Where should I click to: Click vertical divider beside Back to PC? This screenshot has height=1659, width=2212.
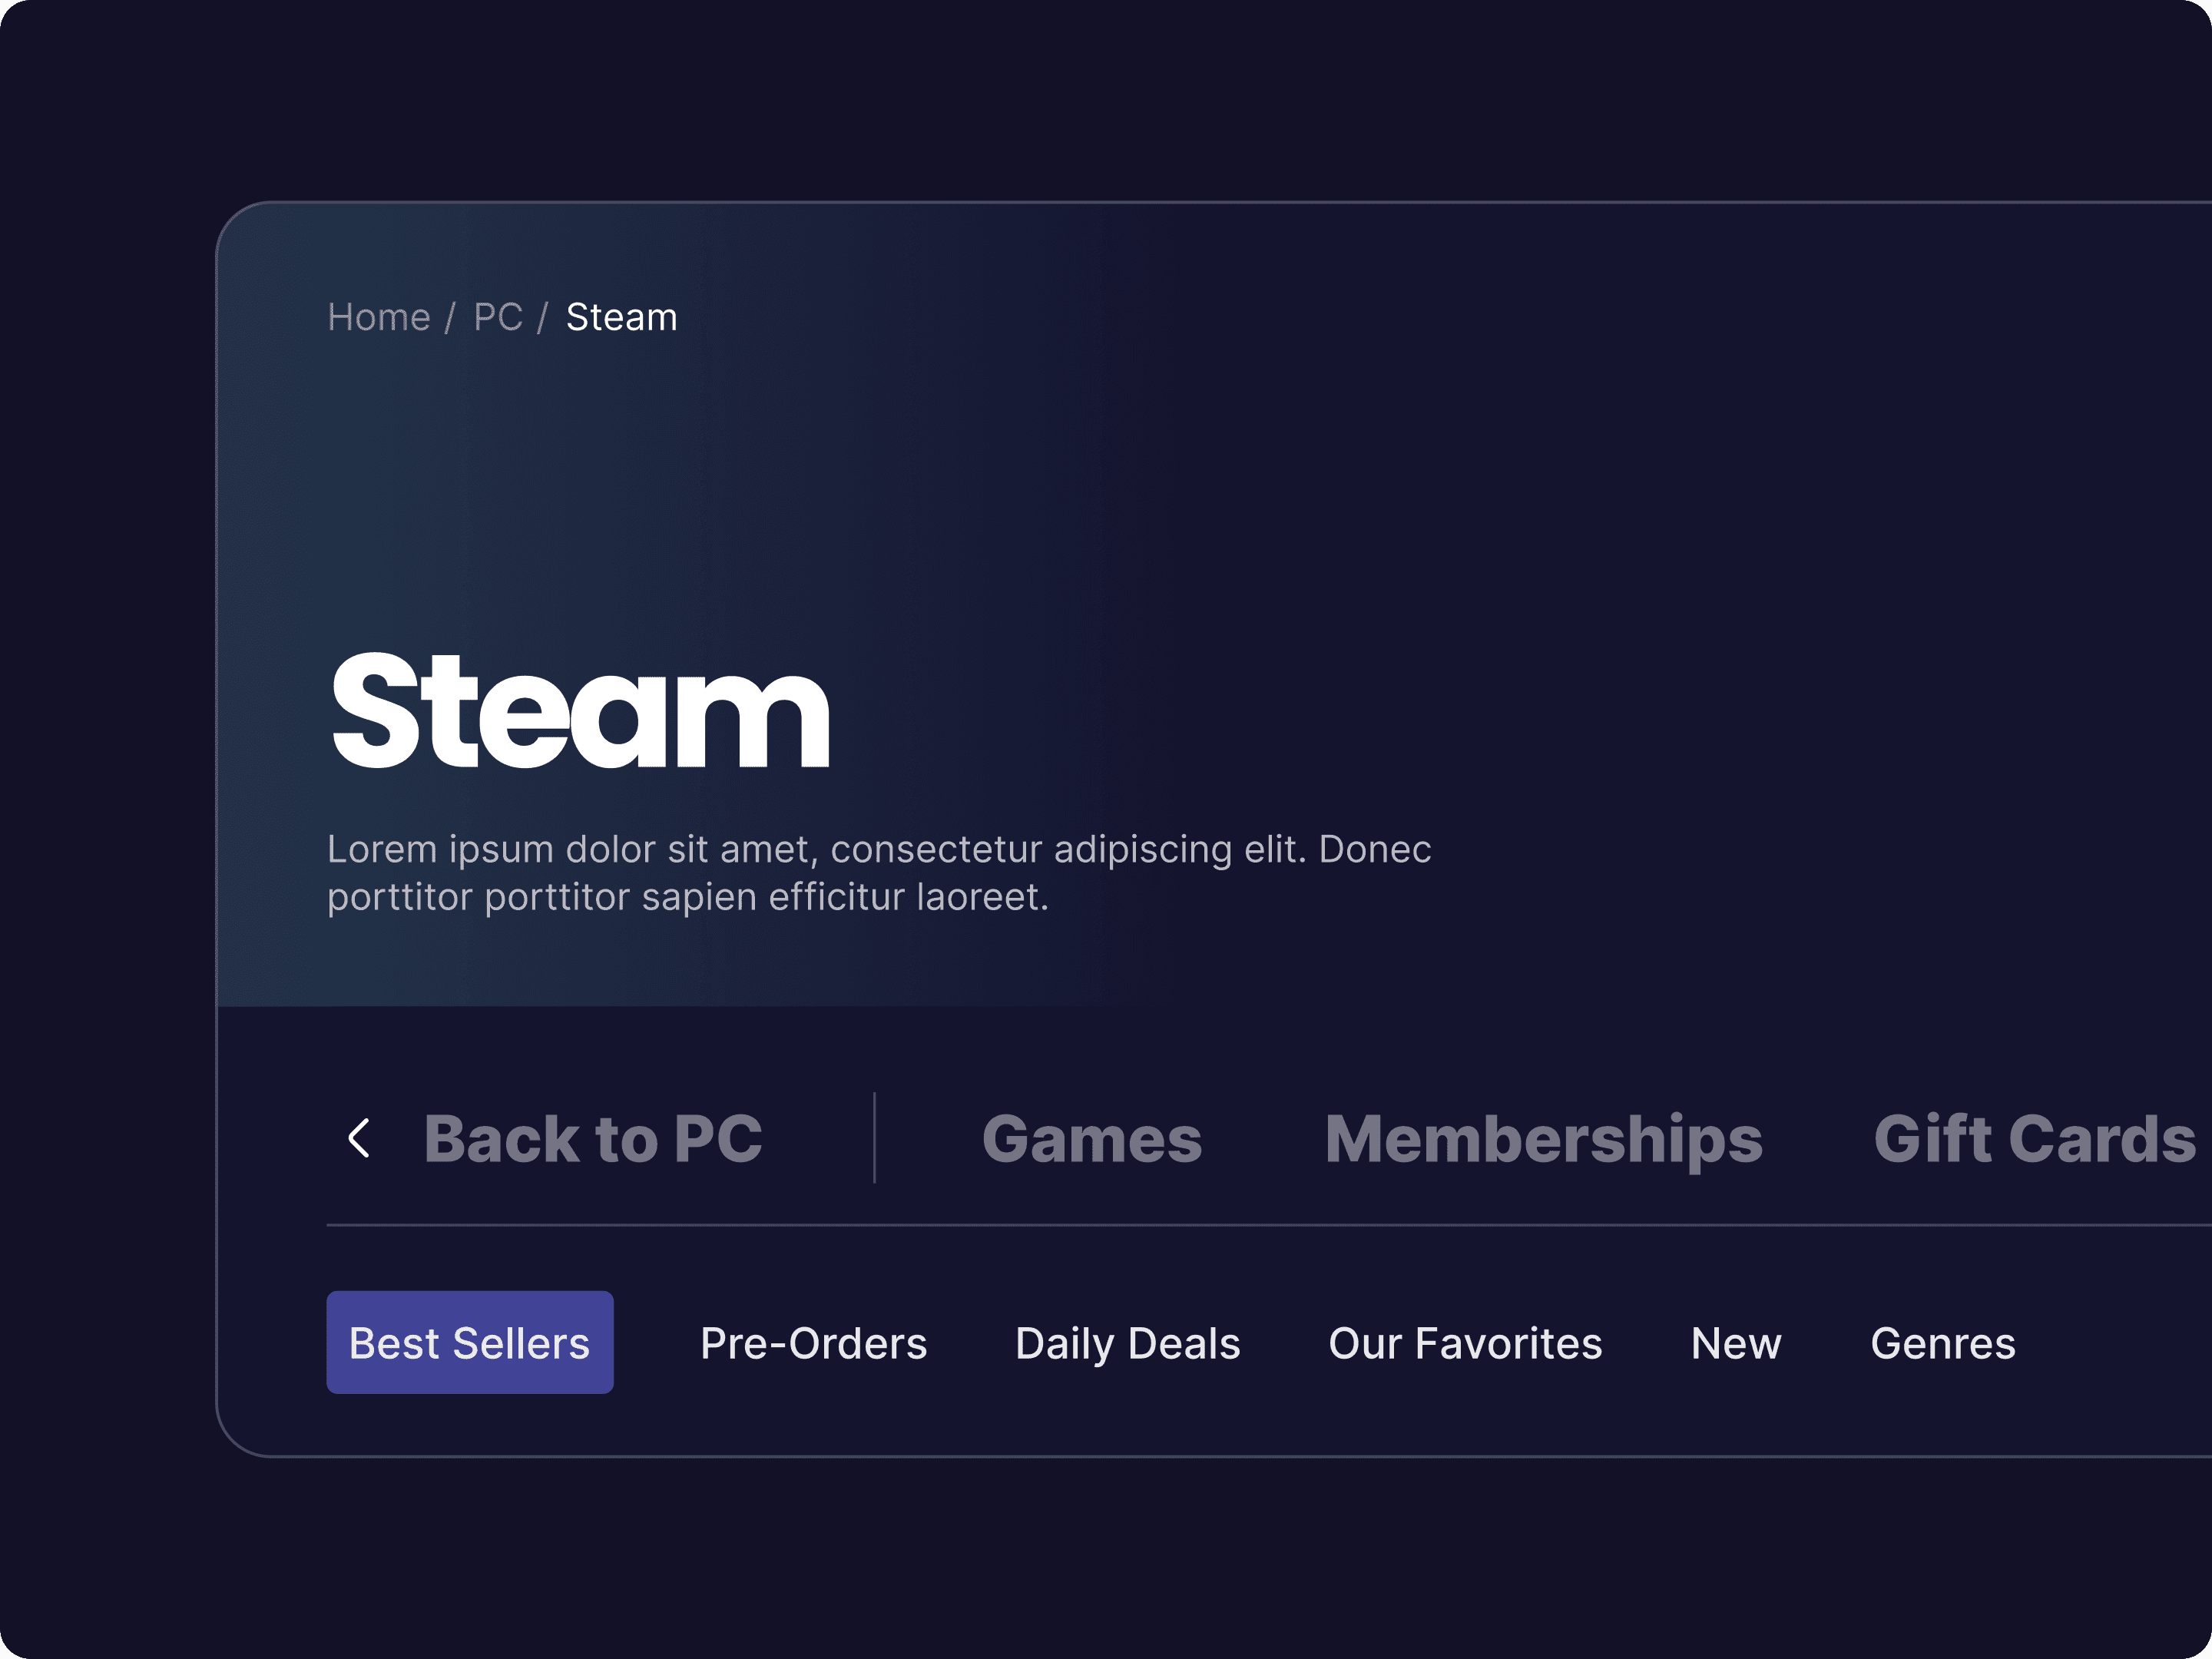click(874, 1138)
